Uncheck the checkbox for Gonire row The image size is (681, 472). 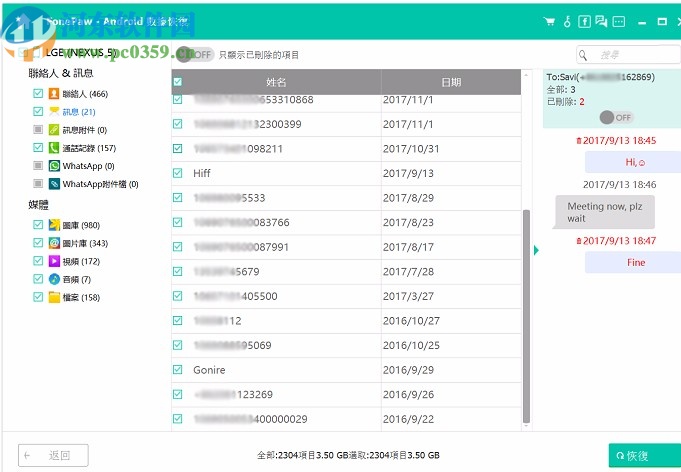click(178, 370)
